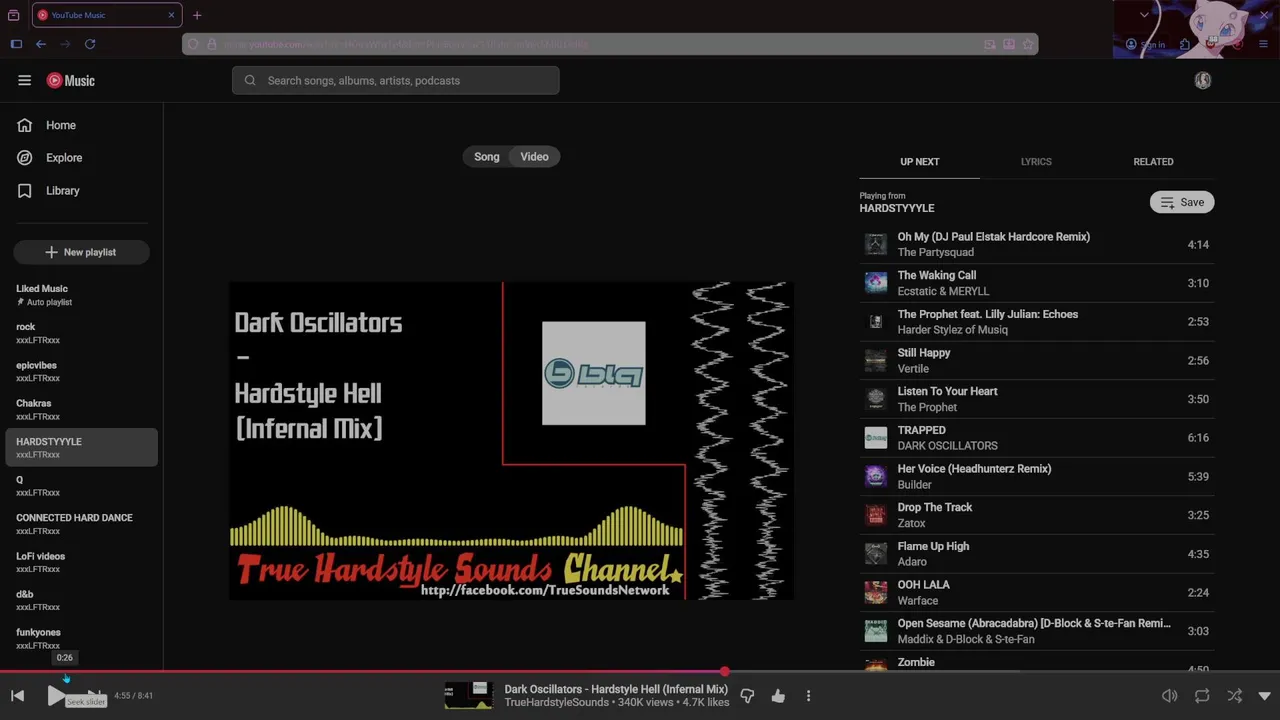Play Her Voice (Headhunterz Remix)
Screen dimensions: 1280x720
click(x=1037, y=476)
